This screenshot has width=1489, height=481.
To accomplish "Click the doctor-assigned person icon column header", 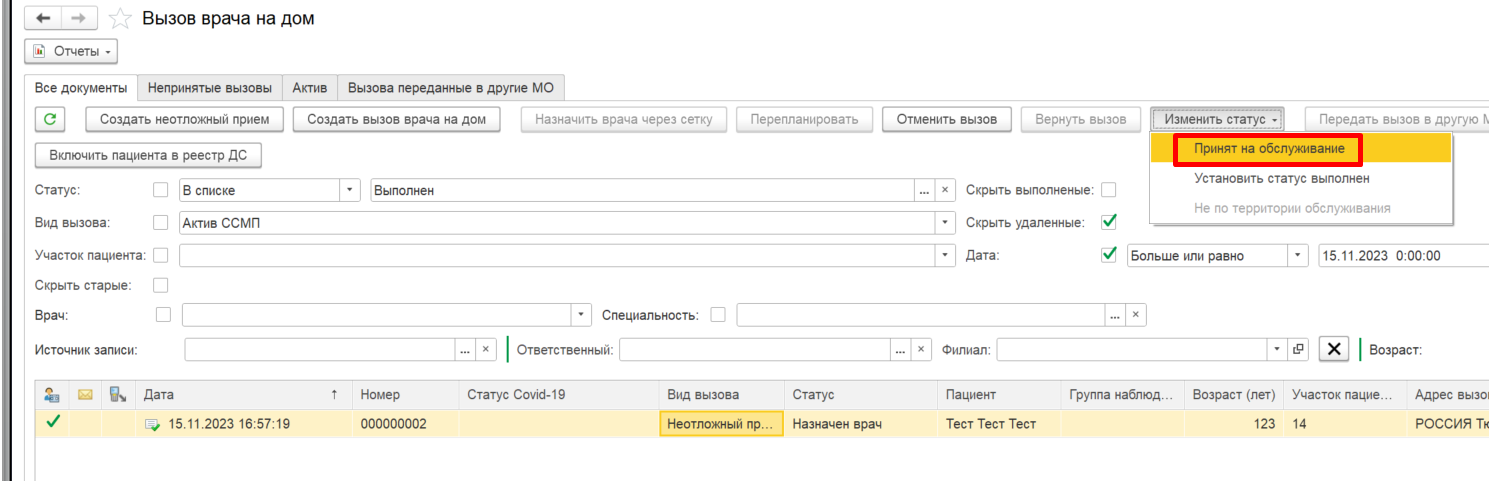I will (x=52, y=395).
